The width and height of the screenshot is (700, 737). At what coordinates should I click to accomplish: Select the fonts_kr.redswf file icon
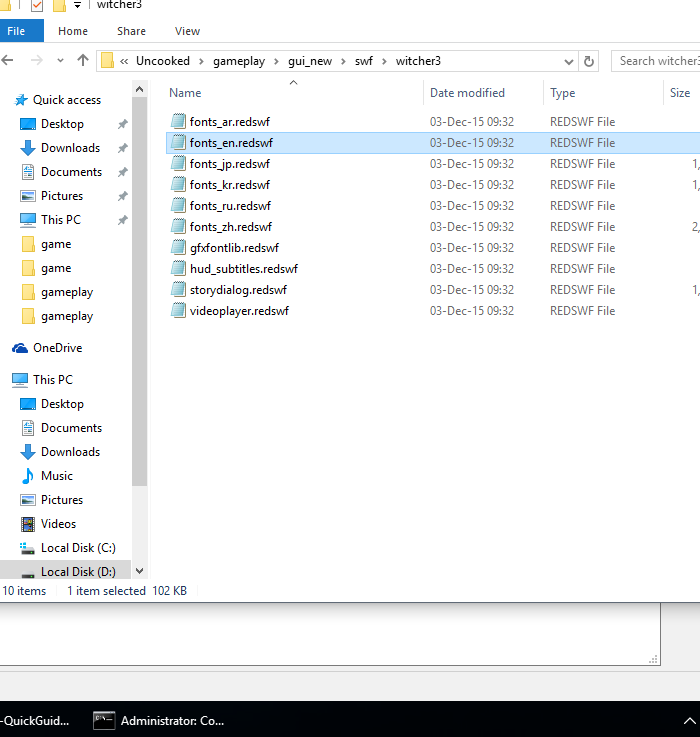coord(178,184)
